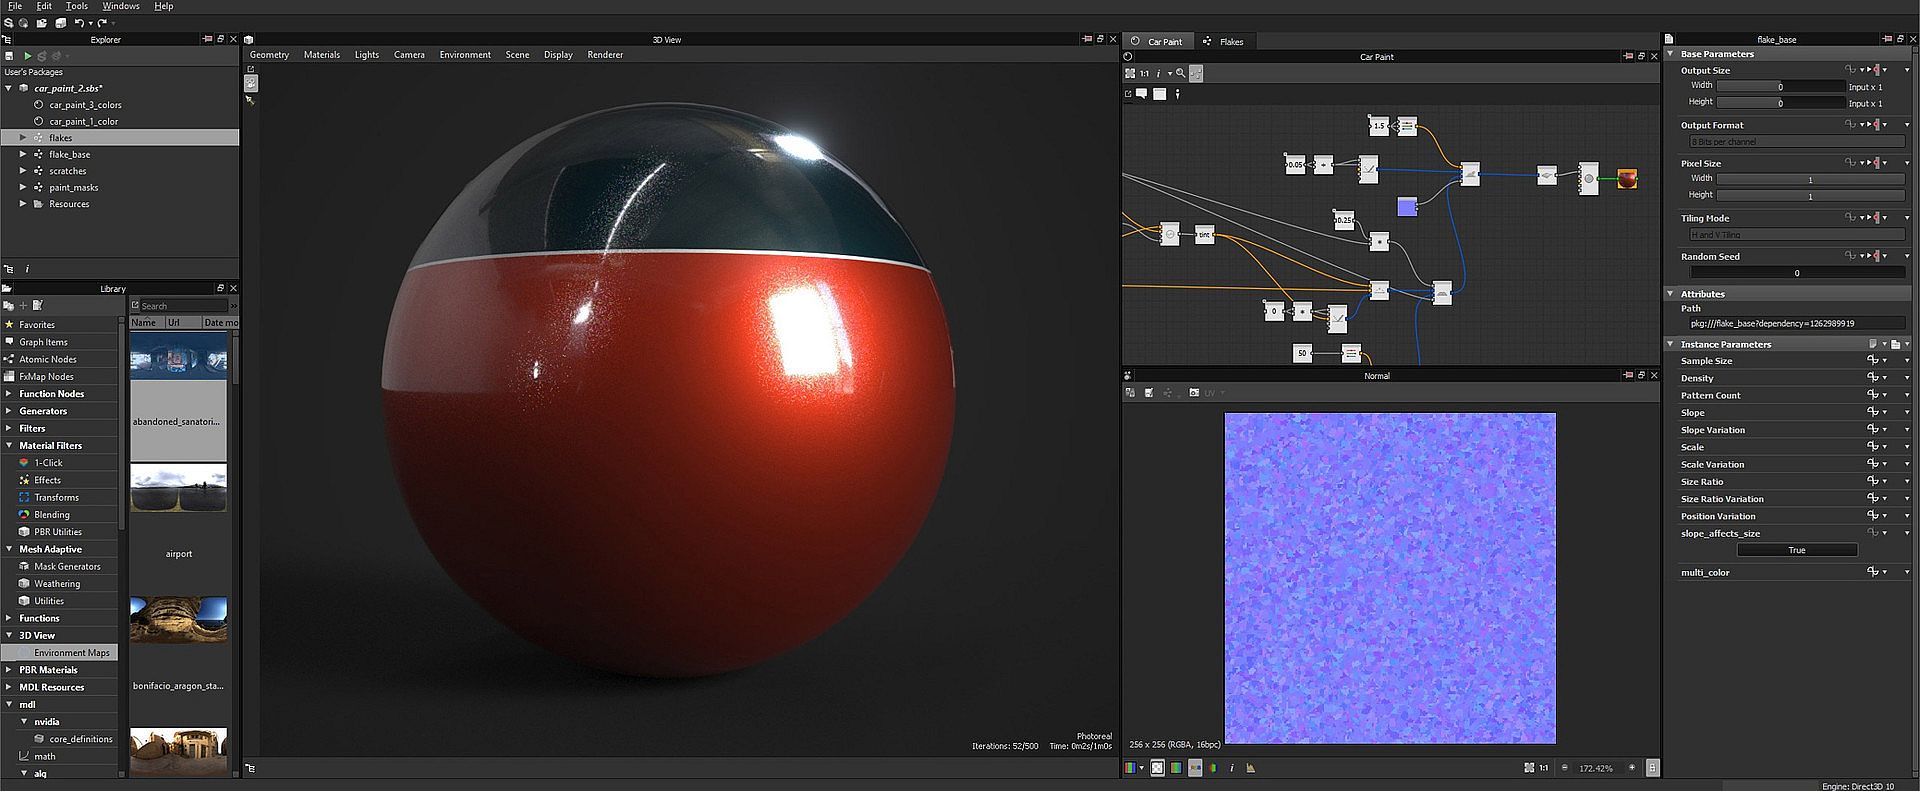Adjust the Output Size Width slider

[x=1779, y=87]
